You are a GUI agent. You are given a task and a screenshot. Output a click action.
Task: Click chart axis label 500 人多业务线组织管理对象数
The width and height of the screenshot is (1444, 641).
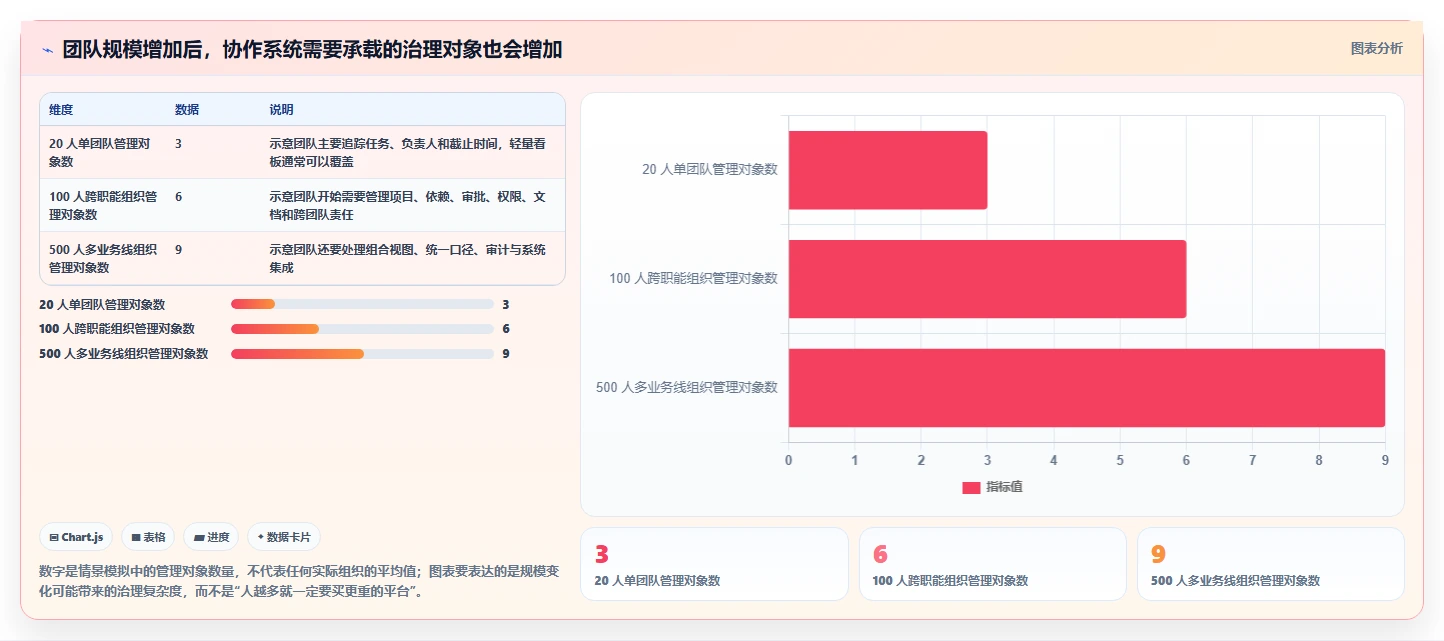point(687,387)
